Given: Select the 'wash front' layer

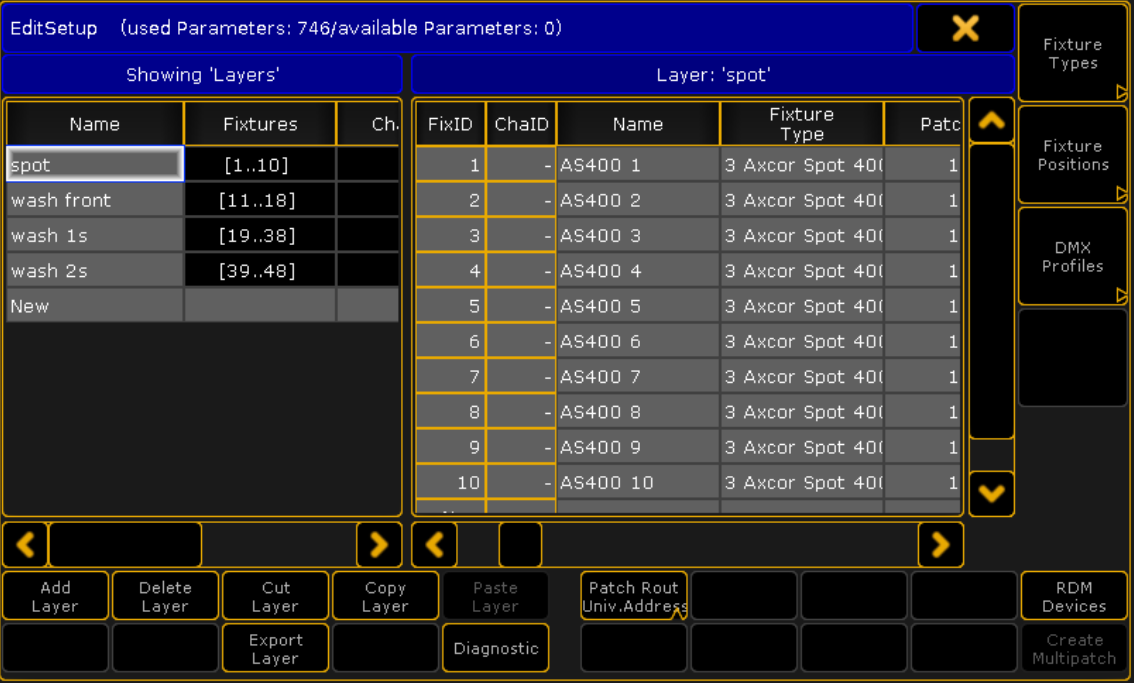Looking at the screenshot, I should point(95,200).
